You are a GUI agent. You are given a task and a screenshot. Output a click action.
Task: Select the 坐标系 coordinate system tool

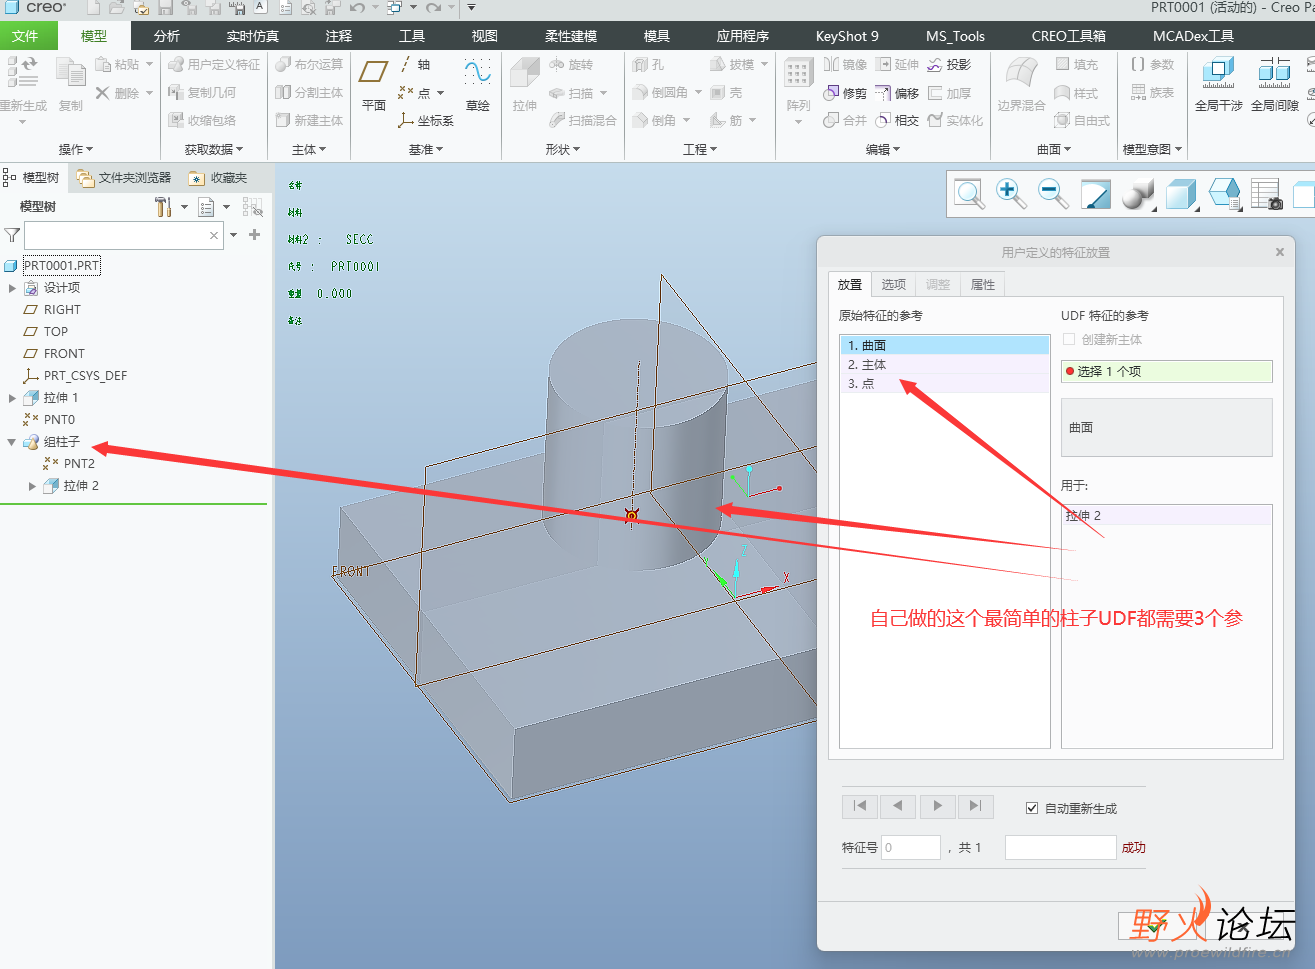pyautogui.click(x=426, y=120)
